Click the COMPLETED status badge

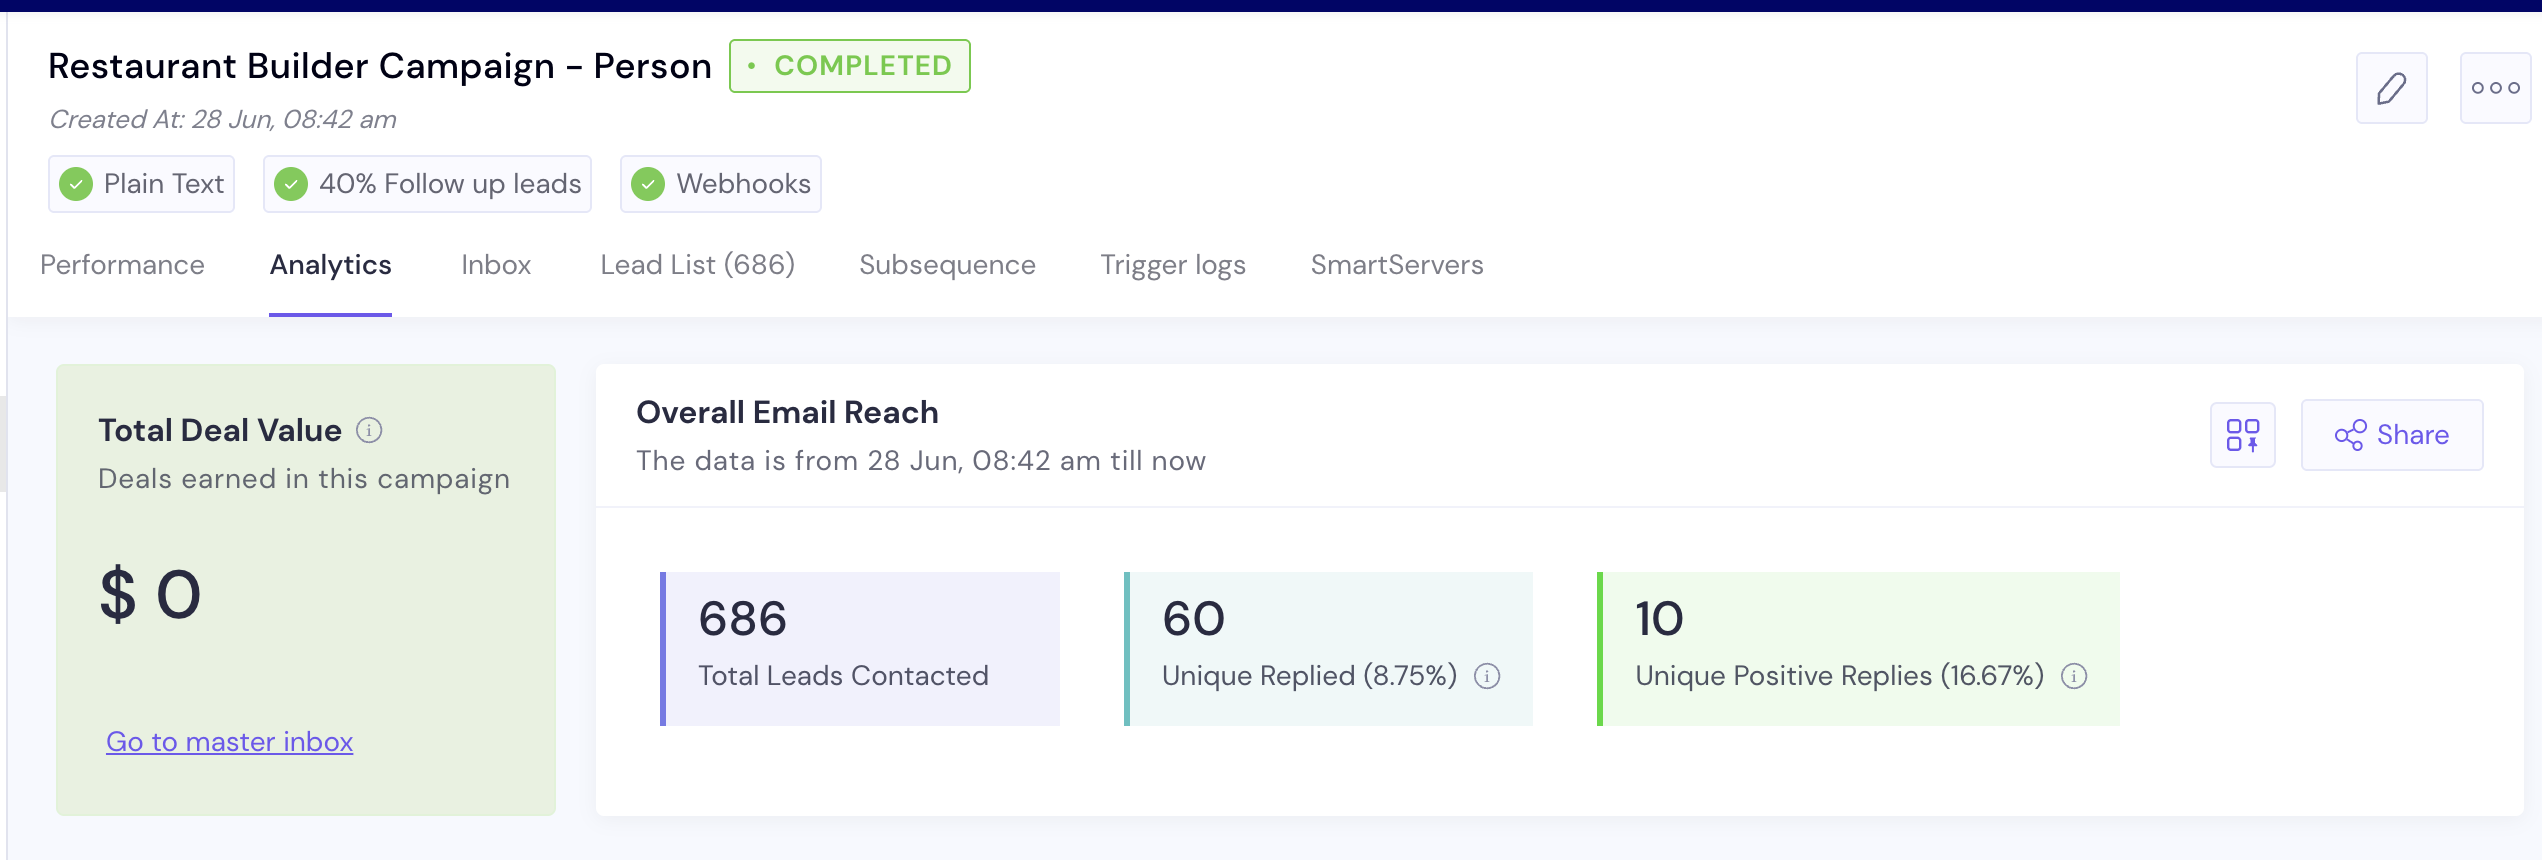click(849, 66)
